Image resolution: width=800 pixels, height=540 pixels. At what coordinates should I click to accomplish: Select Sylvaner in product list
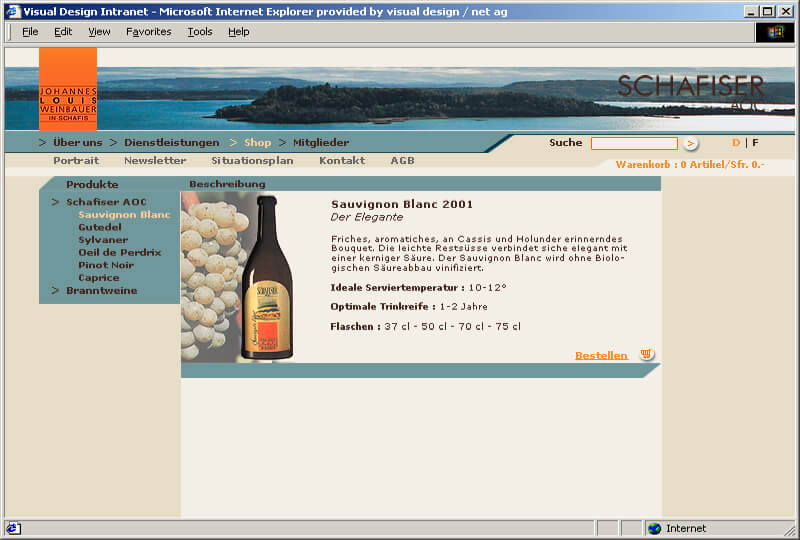click(x=103, y=240)
